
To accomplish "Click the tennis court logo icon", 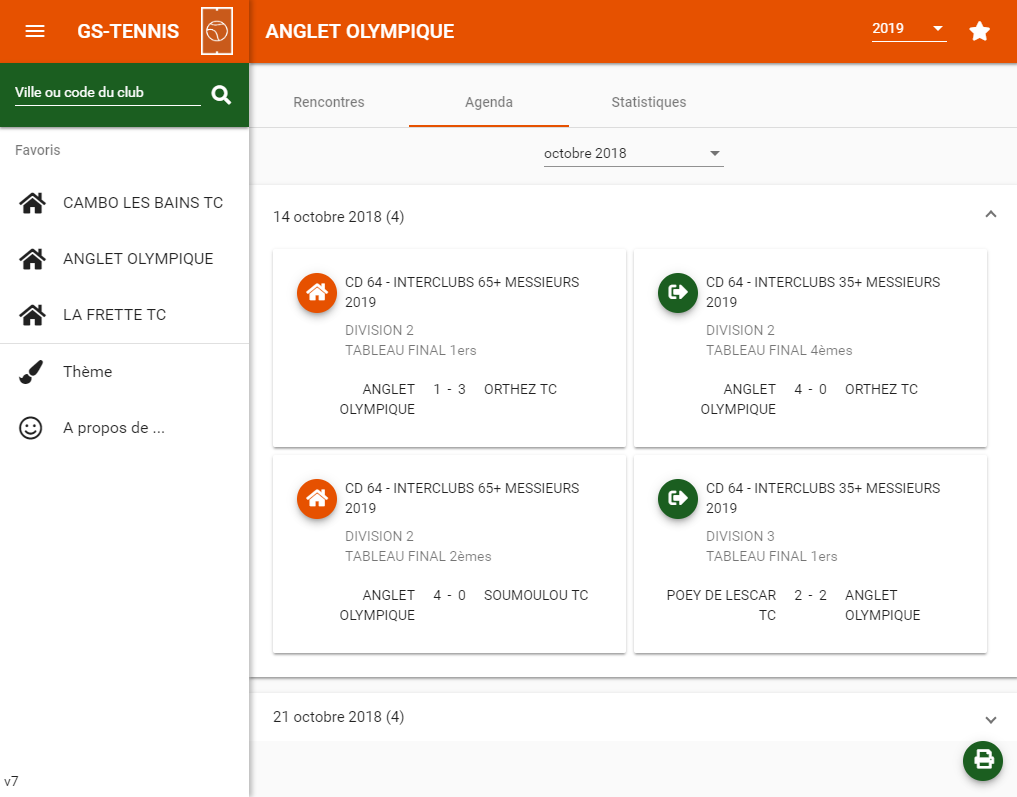I will click(x=217, y=31).
